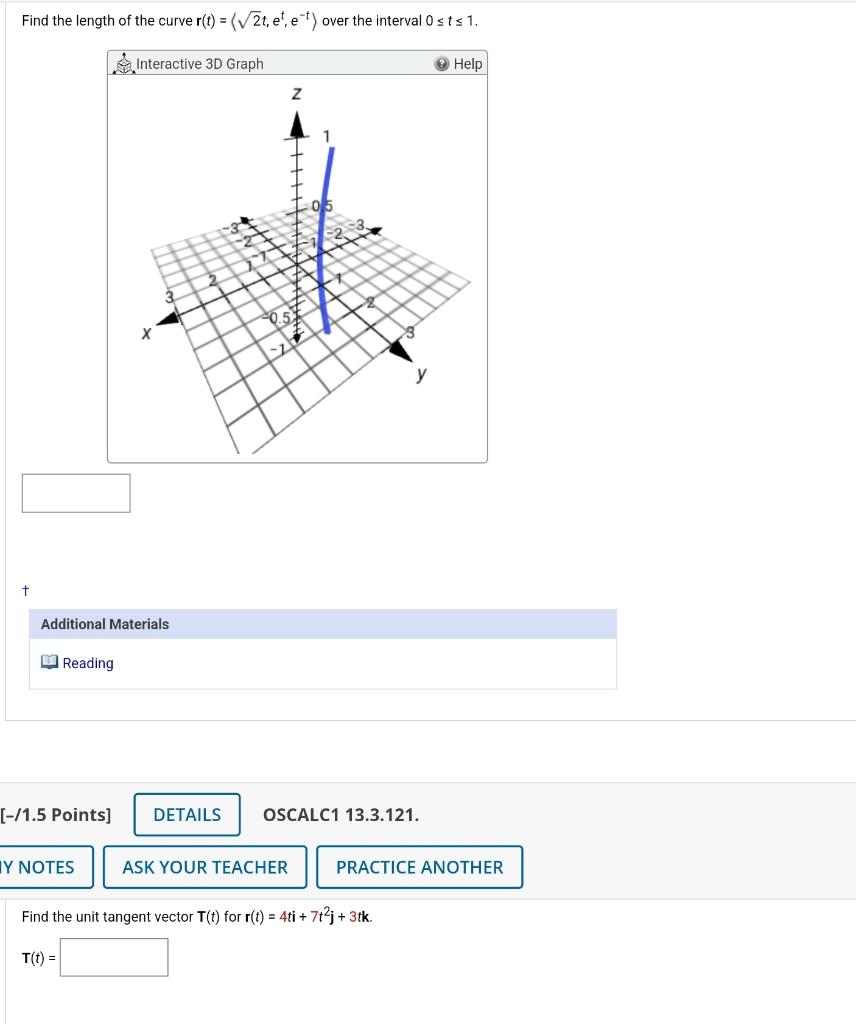Viewport: 856px width, 1024px height.
Task: Expand the DETAILS section for OSCALC1 13.3.121
Action: (187, 814)
